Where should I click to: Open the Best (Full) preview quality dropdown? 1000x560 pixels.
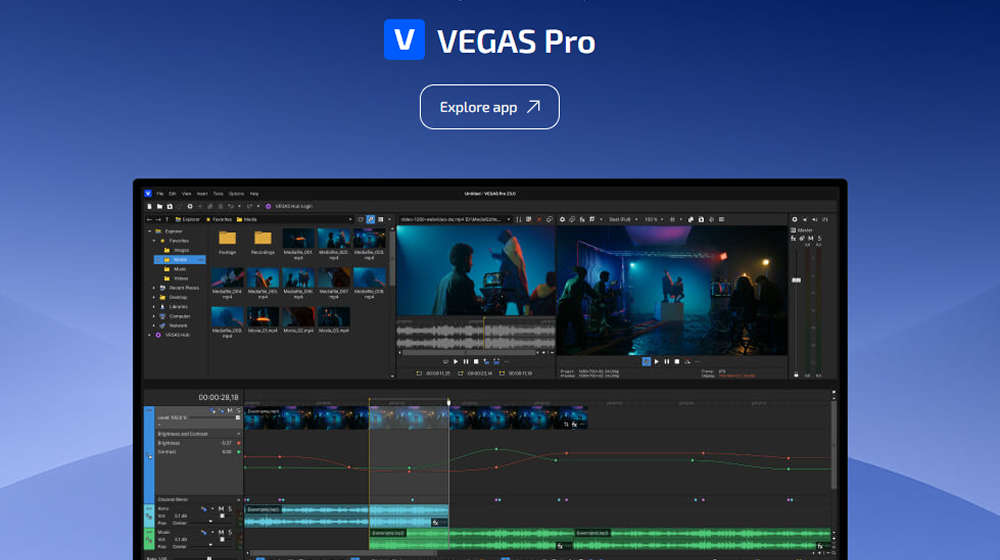(624, 219)
